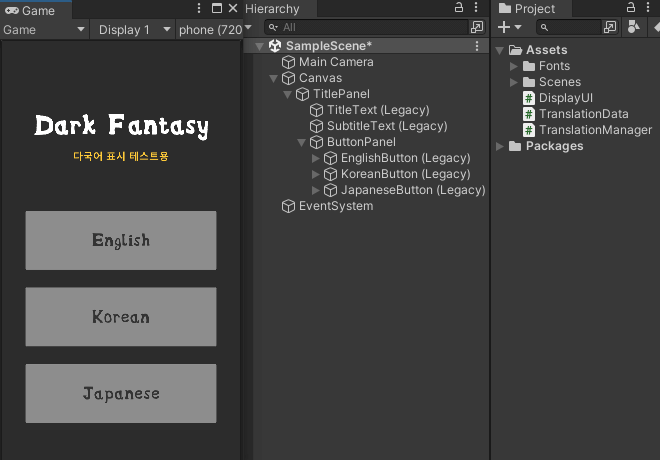Click the Unity scene icon beside SampleScene
Screen dimensions: 660x460
pyautogui.click(x=275, y=46)
